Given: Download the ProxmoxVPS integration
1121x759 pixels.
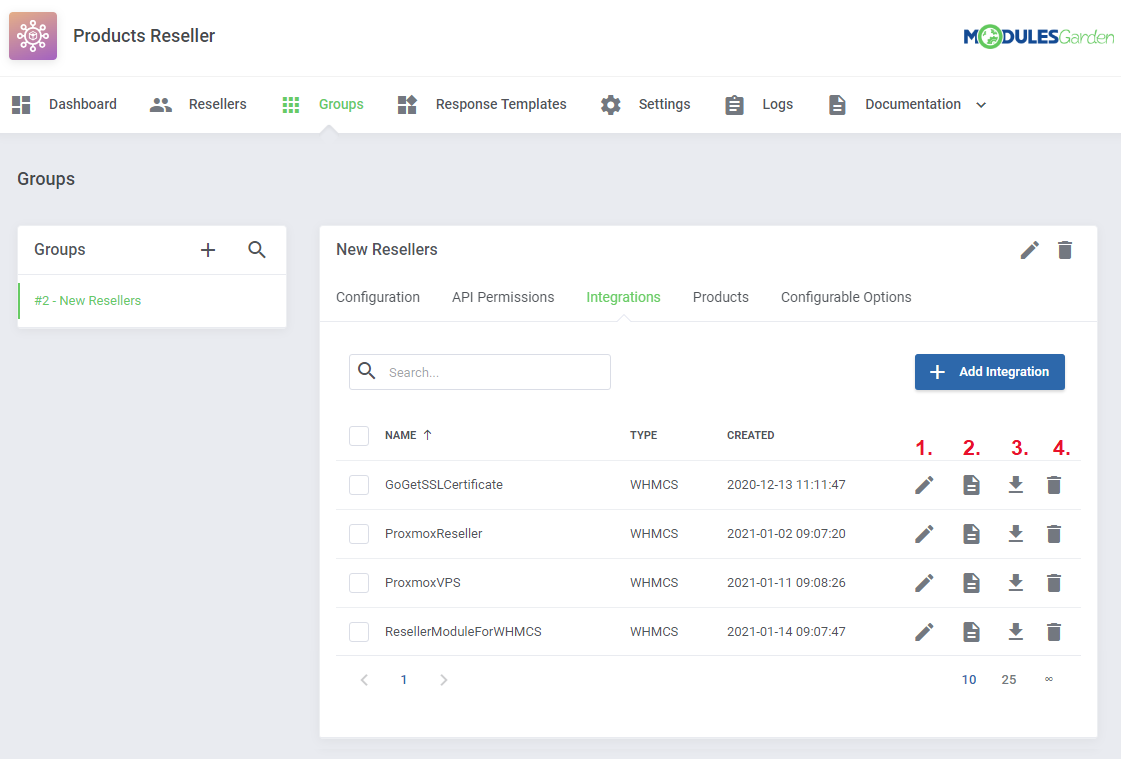Looking at the screenshot, I should [1016, 583].
